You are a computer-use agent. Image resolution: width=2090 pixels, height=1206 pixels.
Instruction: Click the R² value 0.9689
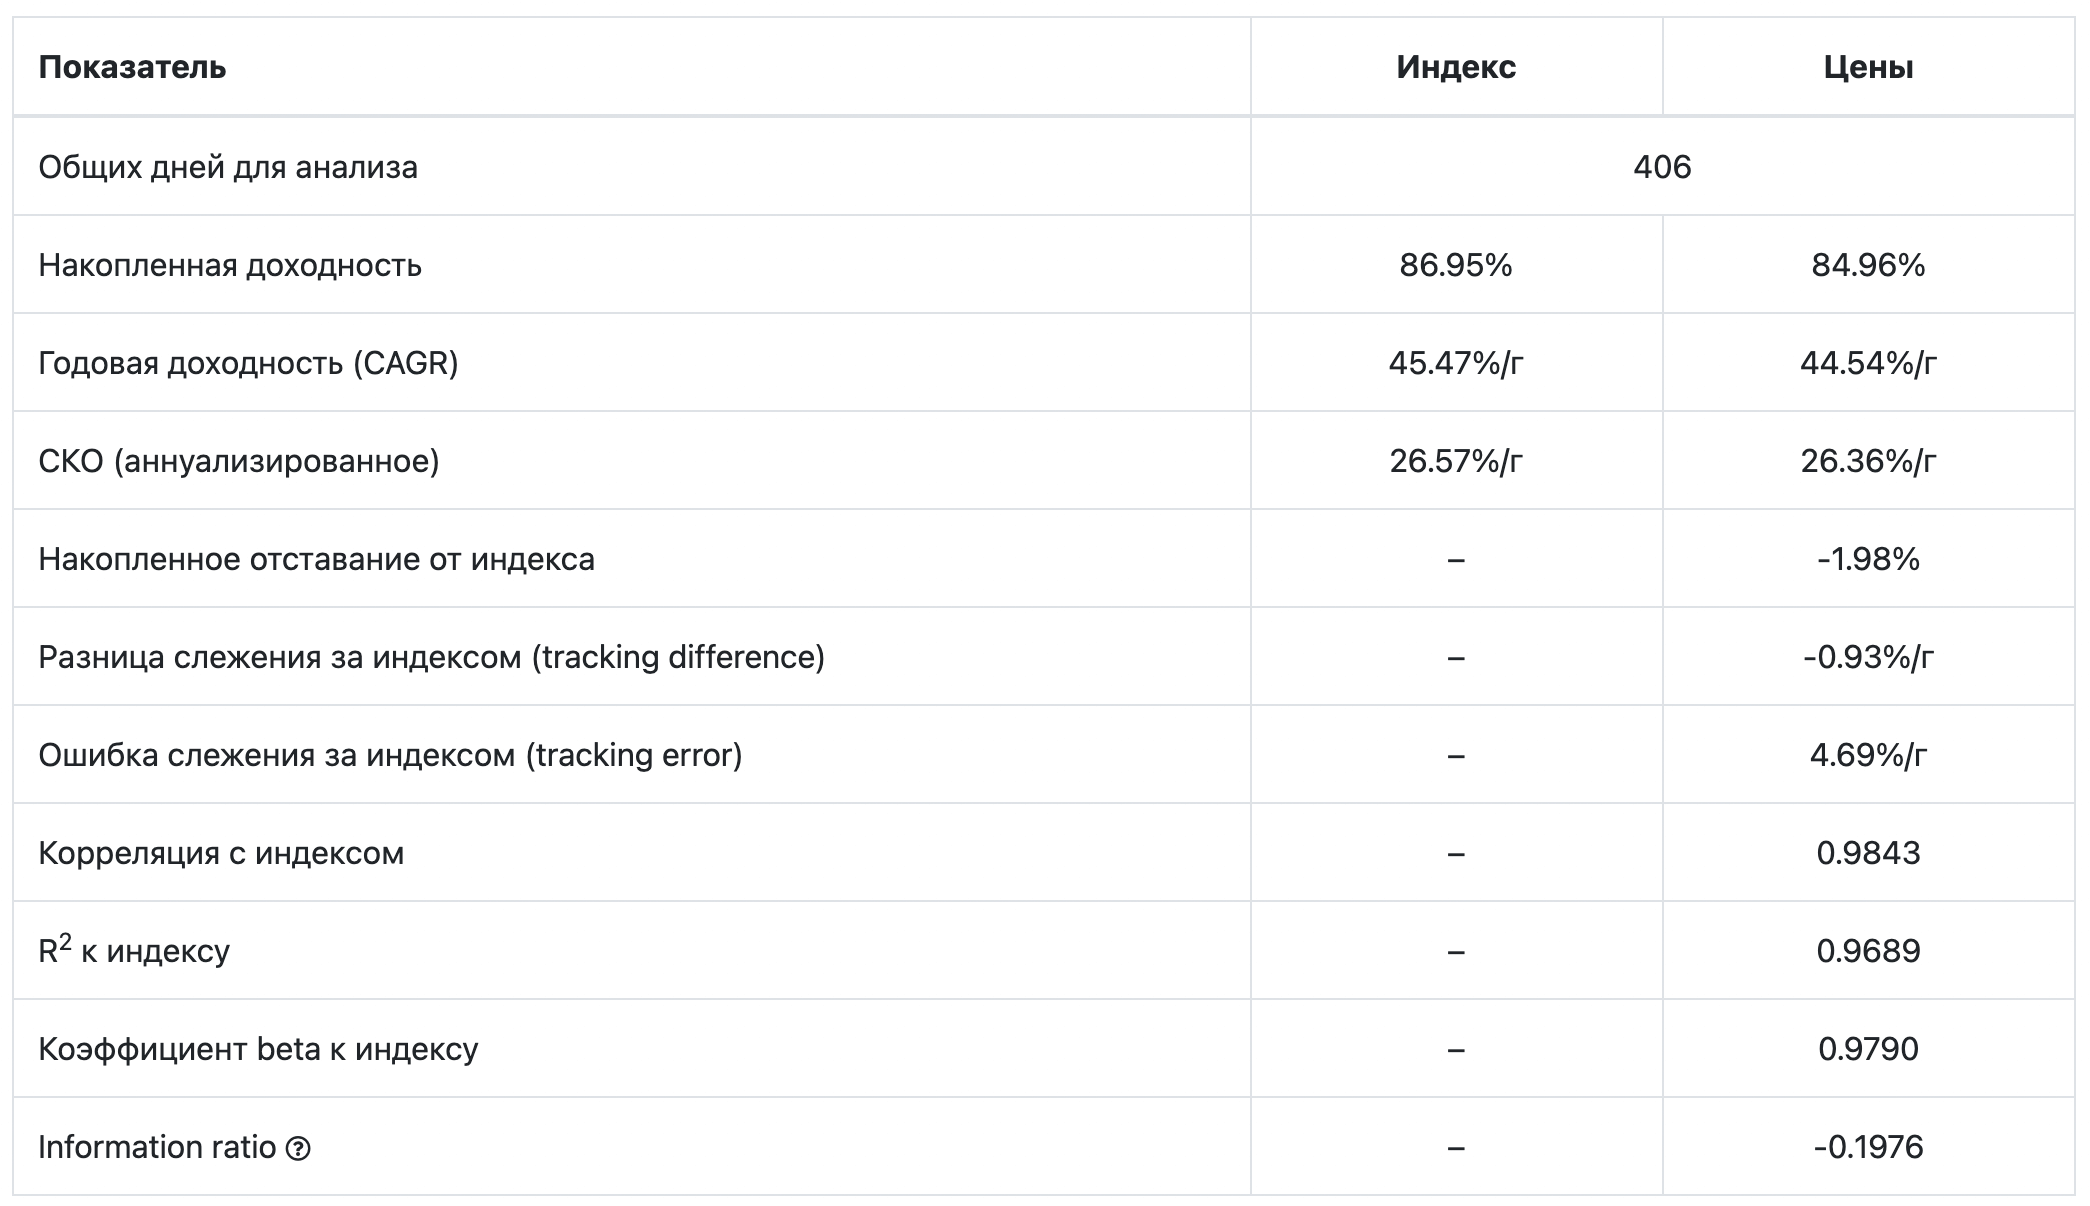1868,950
